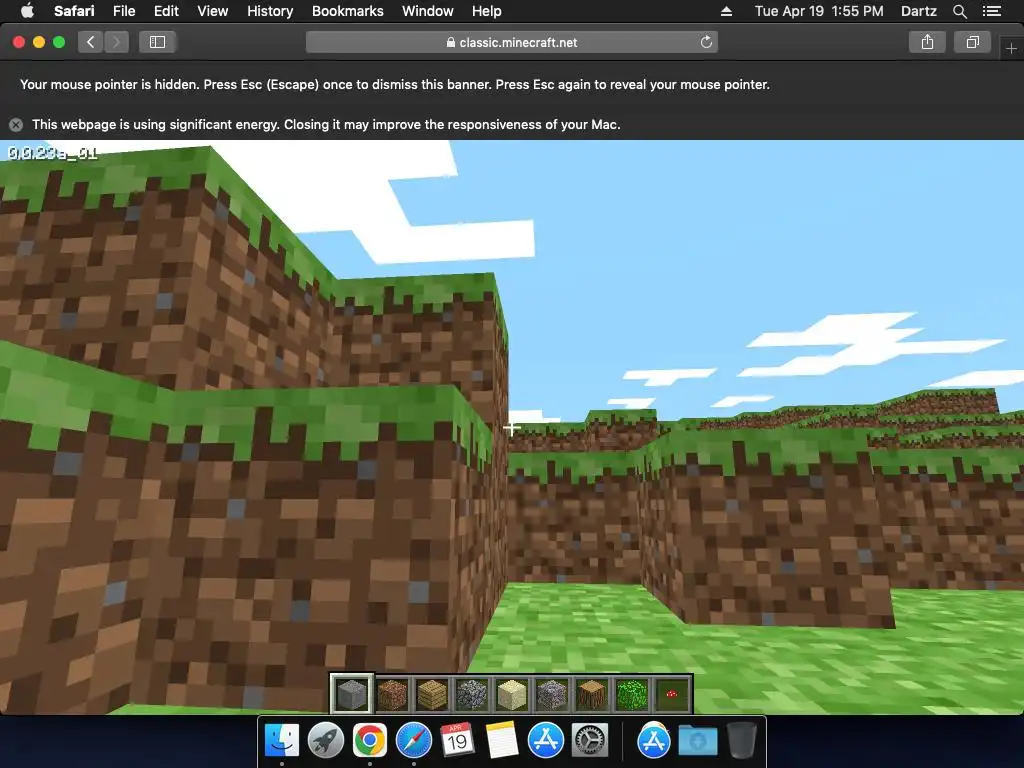This screenshot has height=768, width=1024.
Task: Select the stone block in the hotbar
Action: pos(352,694)
